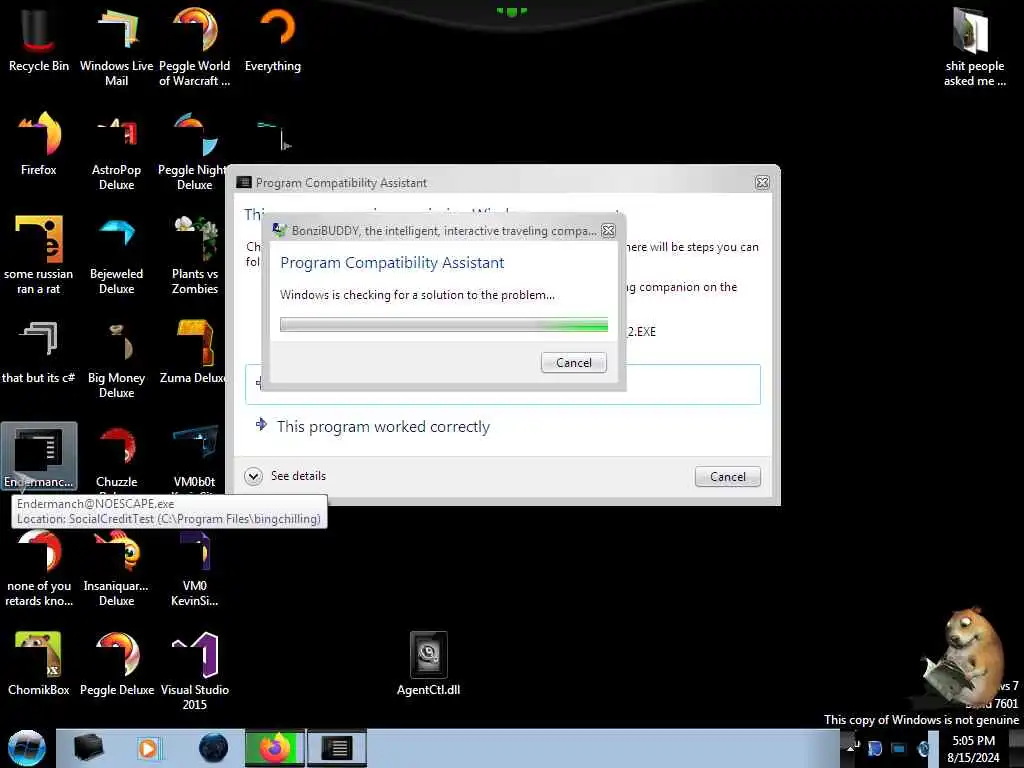
Task: Close the BonziBUDDY progress dialog
Action: point(608,231)
